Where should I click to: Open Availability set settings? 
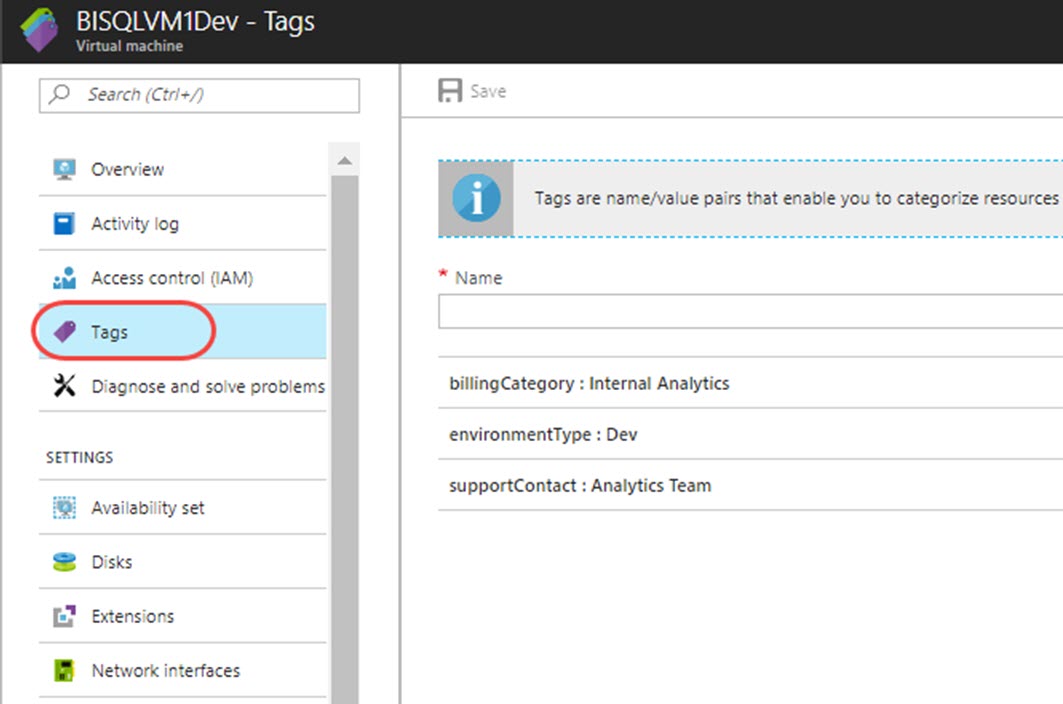click(182, 507)
